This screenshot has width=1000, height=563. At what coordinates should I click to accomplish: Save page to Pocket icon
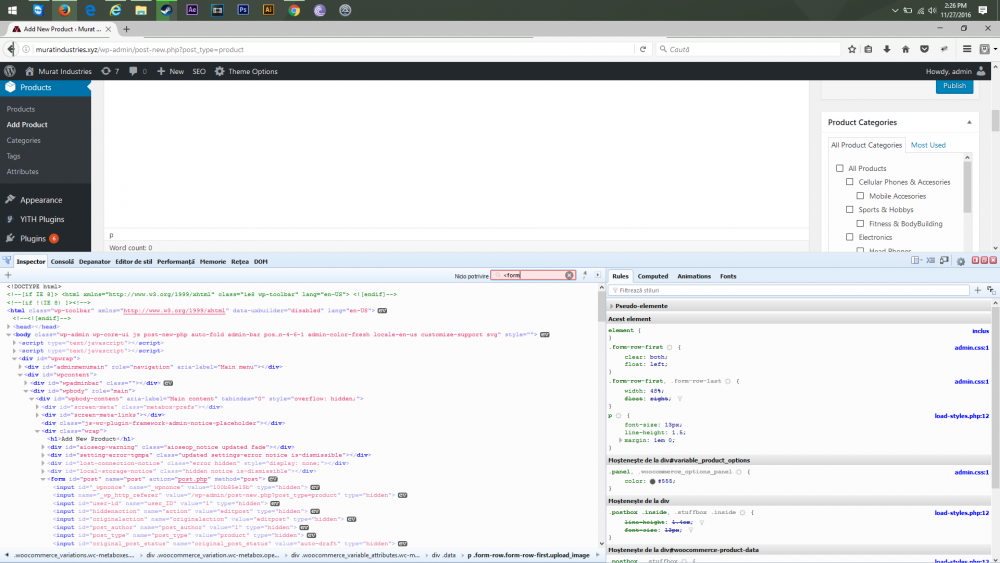click(x=924, y=49)
